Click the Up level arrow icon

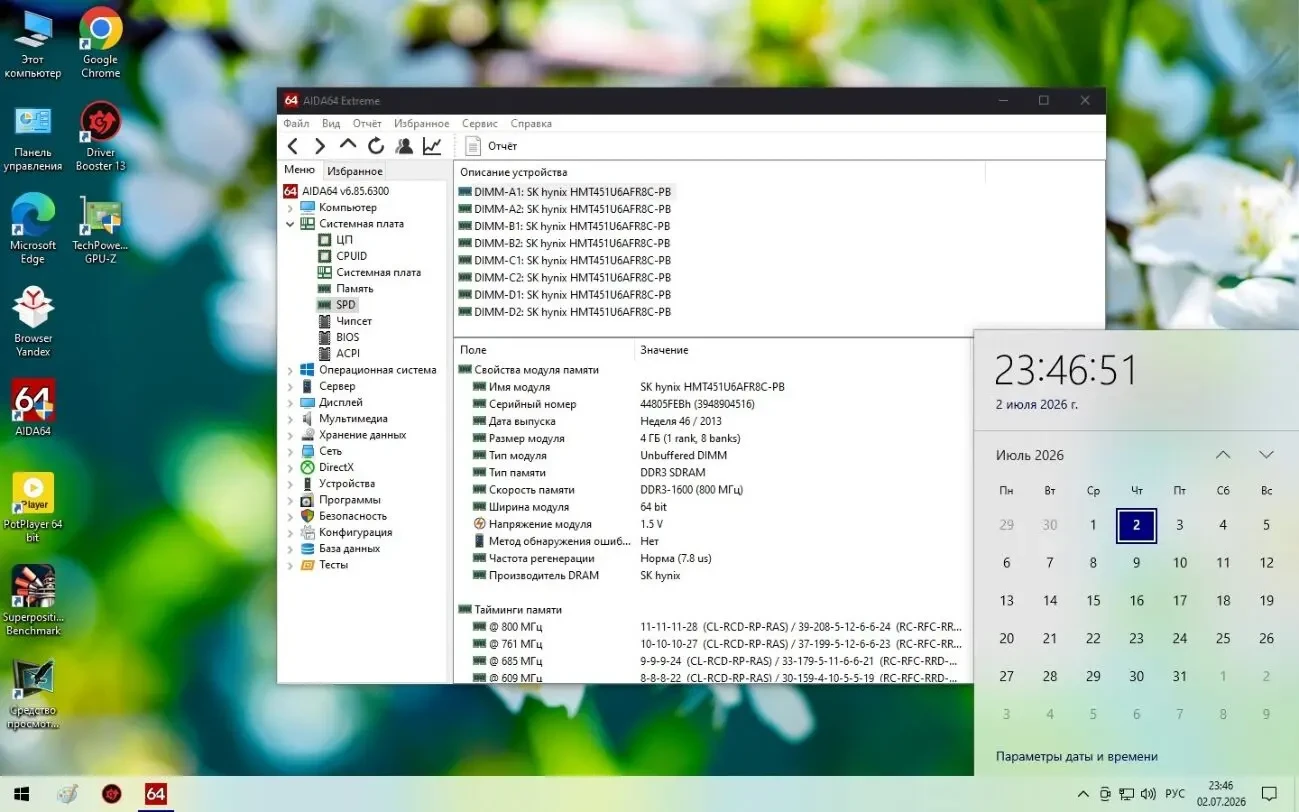348,145
